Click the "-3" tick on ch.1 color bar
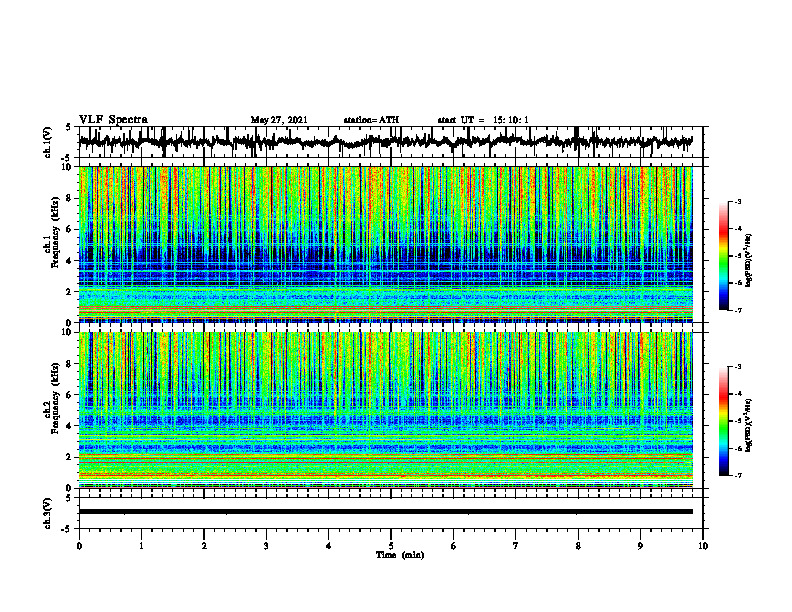 click(x=737, y=201)
